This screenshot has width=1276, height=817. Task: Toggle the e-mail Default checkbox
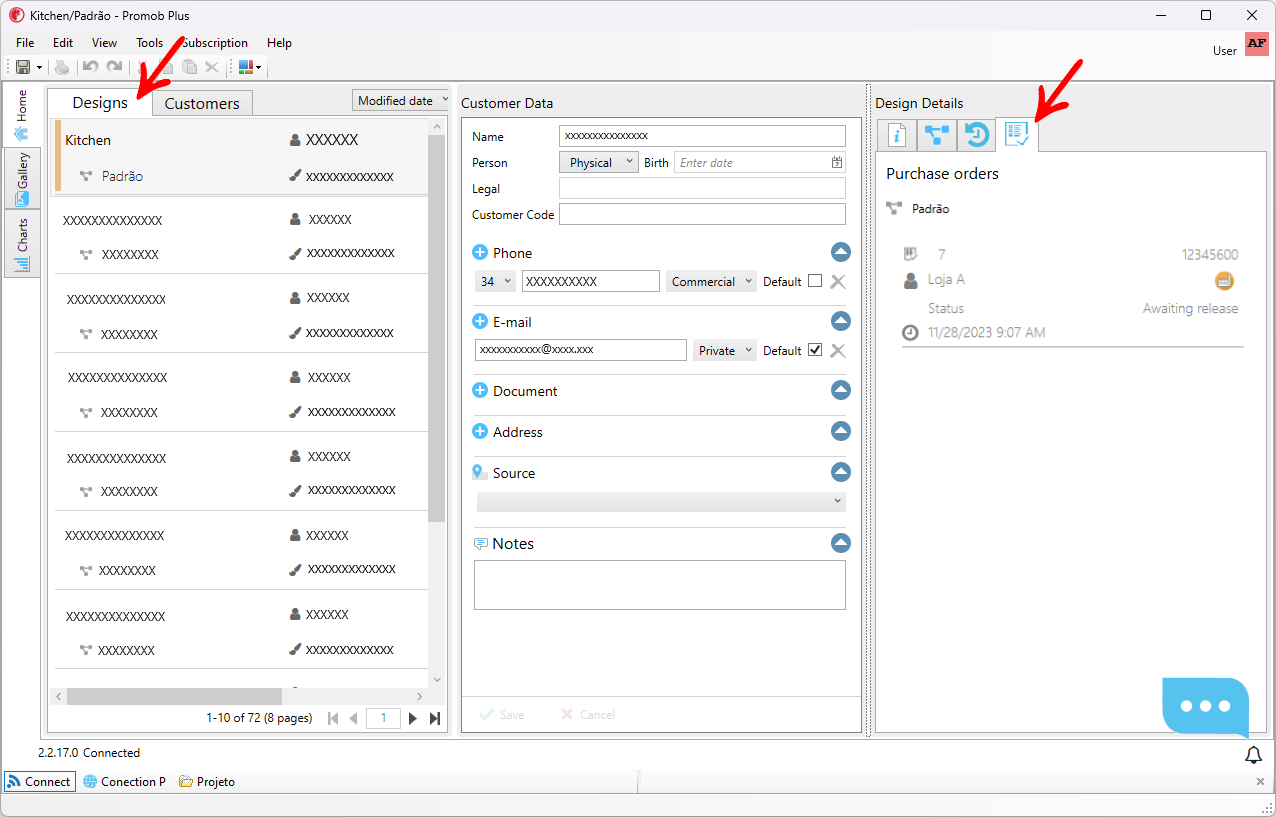pyautogui.click(x=815, y=350)
